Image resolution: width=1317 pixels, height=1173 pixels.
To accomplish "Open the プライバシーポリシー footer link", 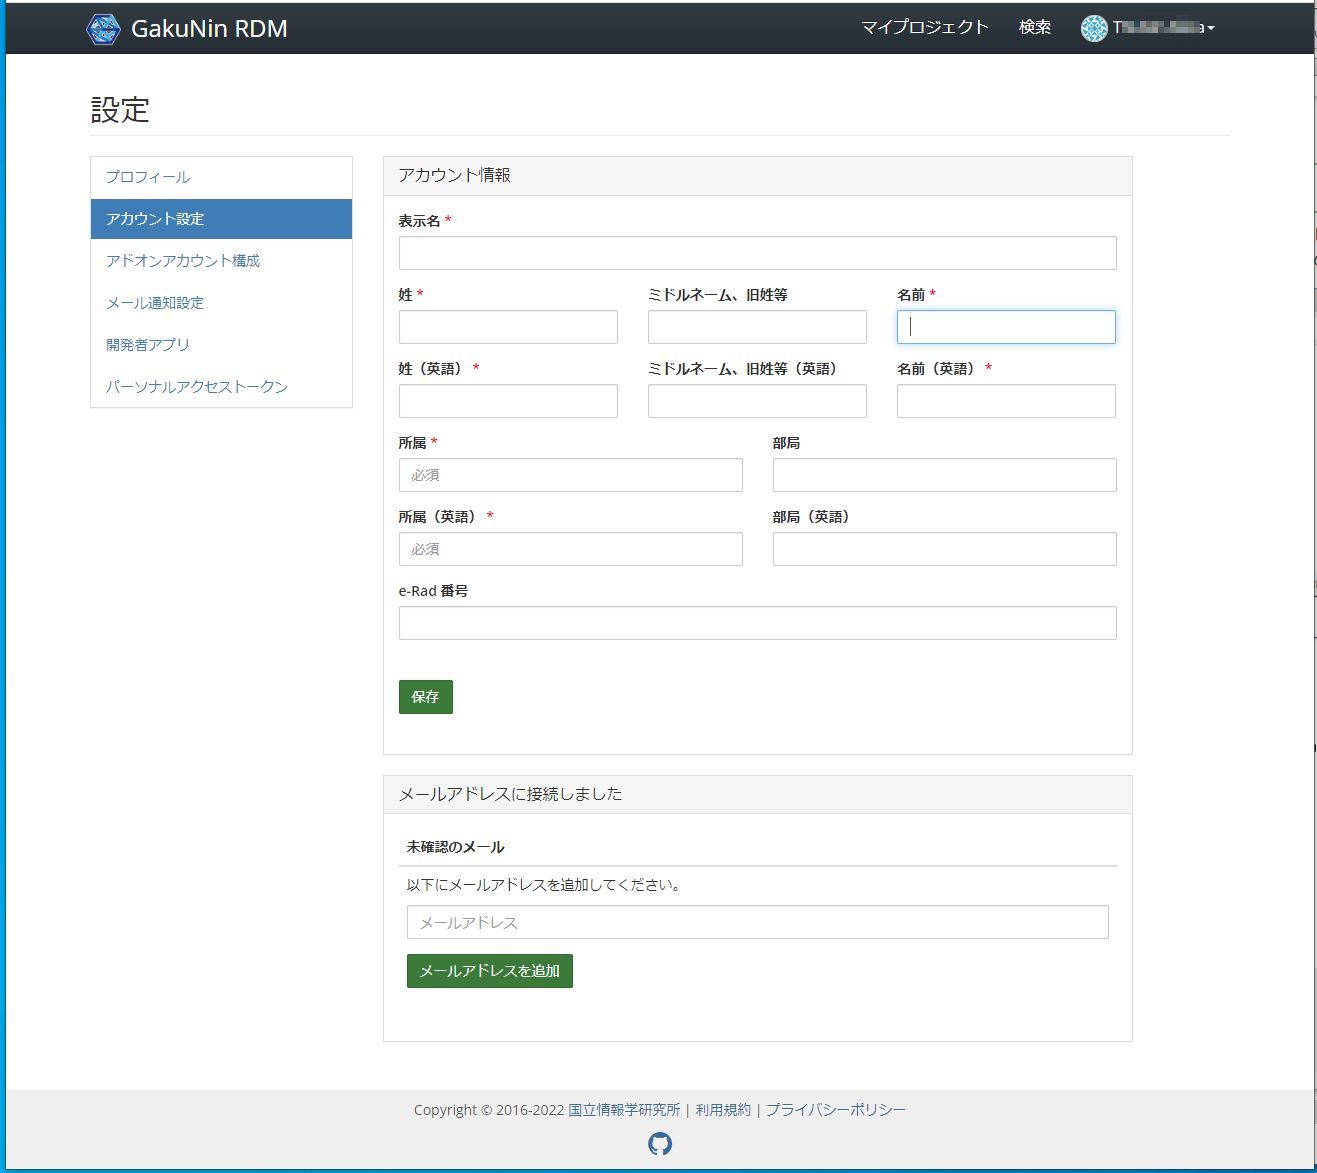I will [835, 1110].
